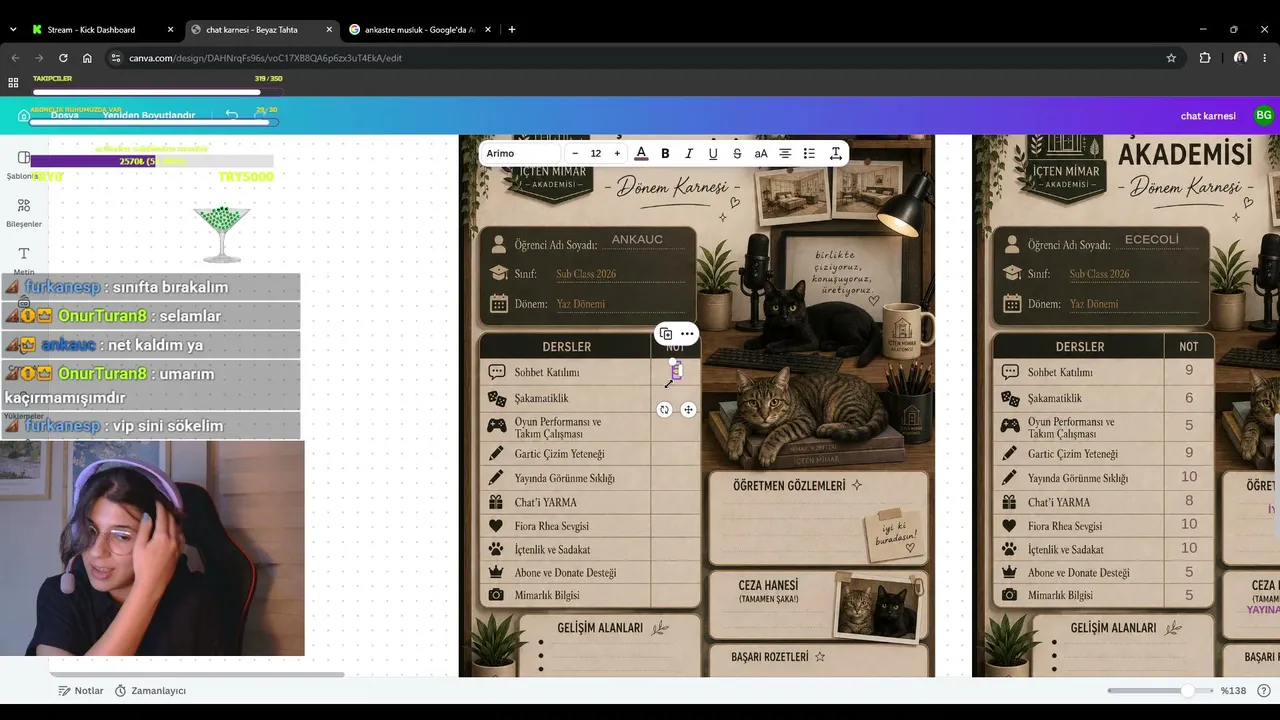Undo the last action

232,115
